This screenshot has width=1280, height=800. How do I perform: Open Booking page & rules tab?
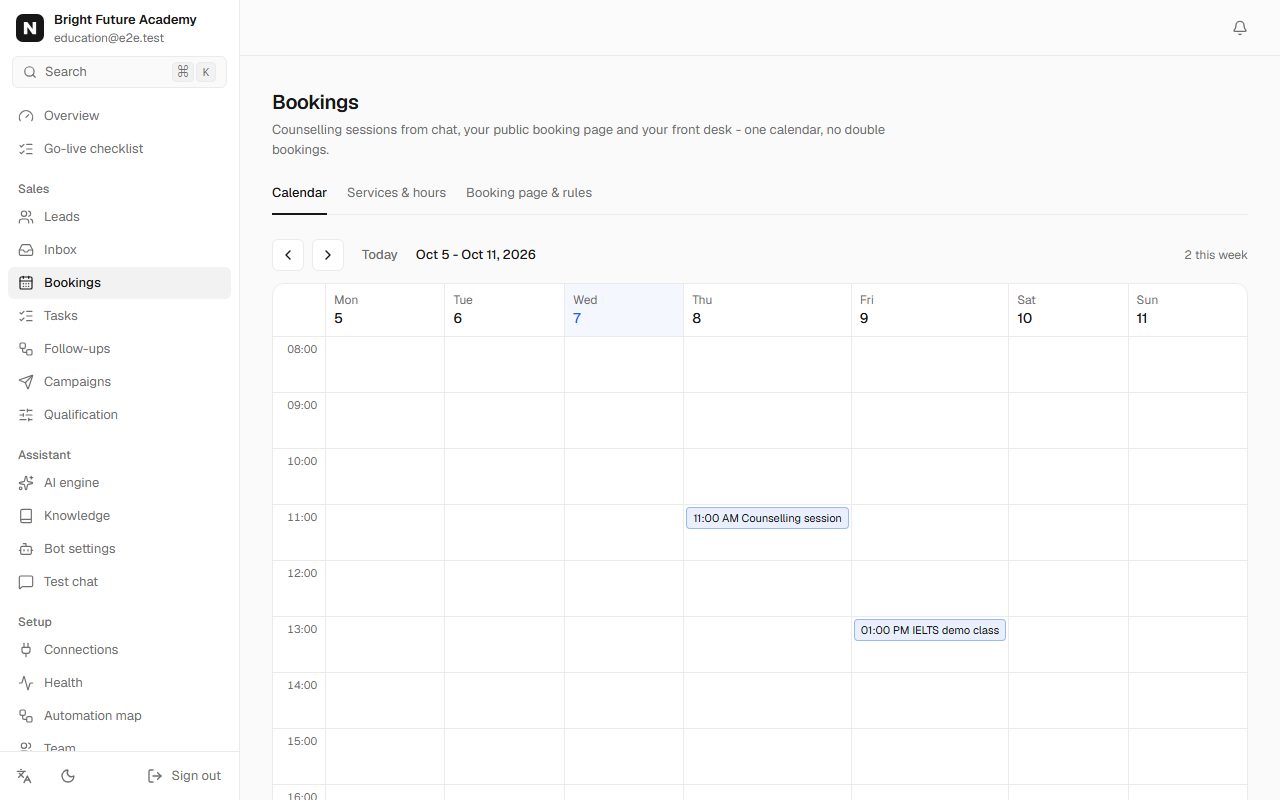click(529, 193)
